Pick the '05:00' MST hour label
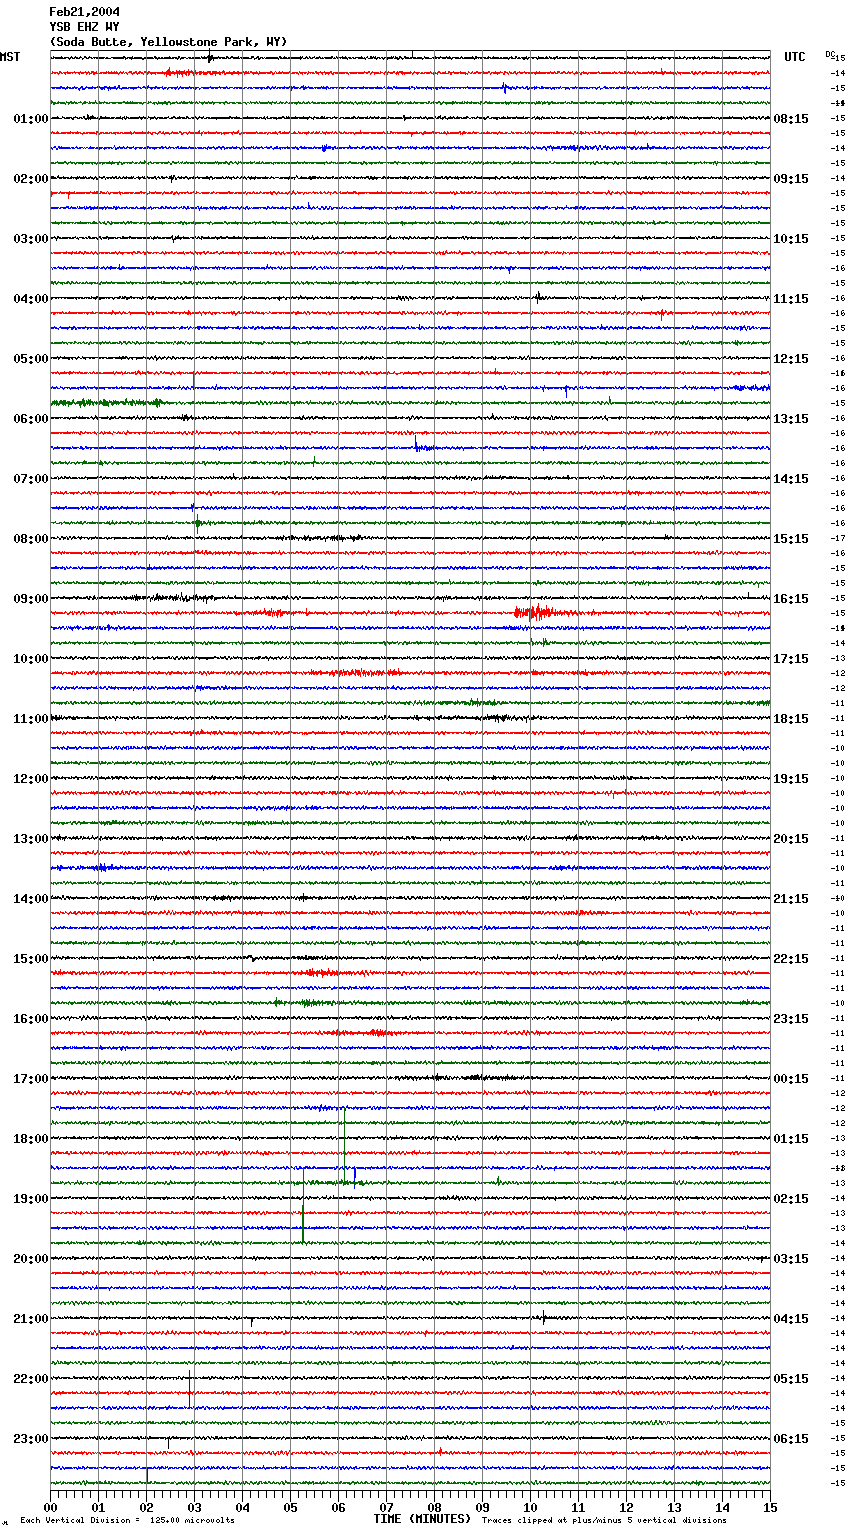This screenshot has height=1534, width=850. 31,359
